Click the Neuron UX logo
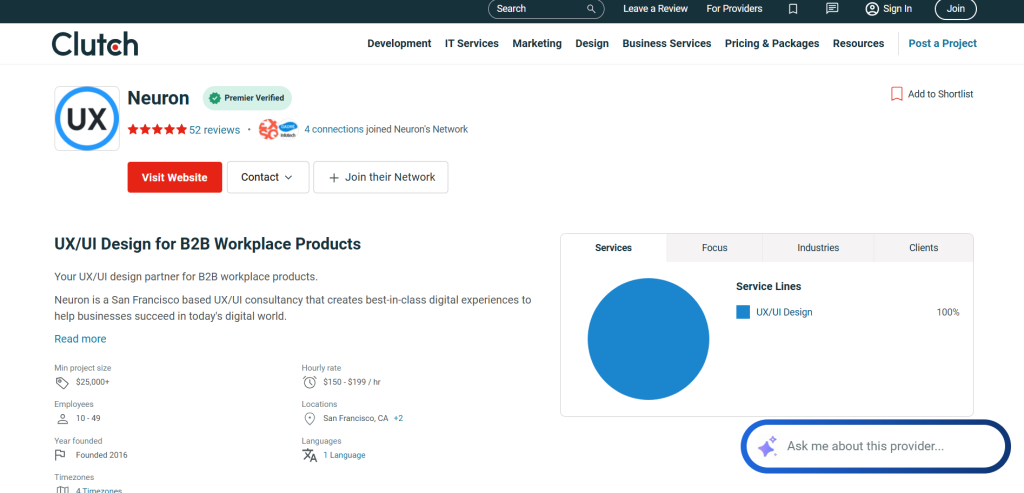Screen dimensions: 1024x493 (86, 118)
